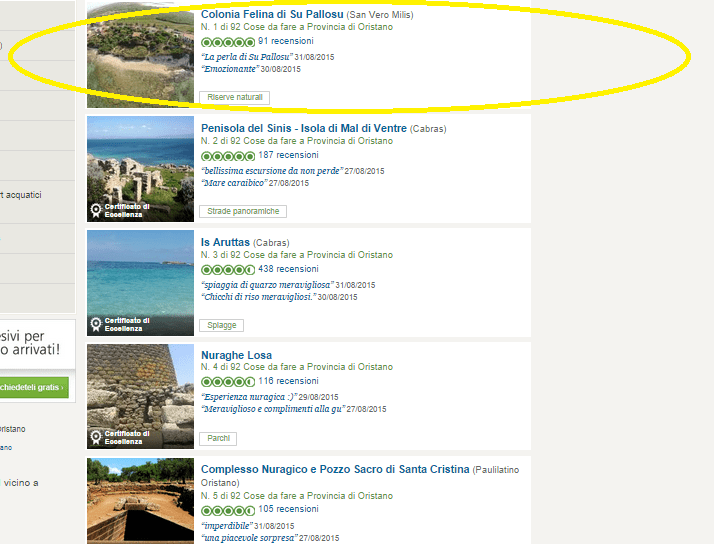Click the rating bubbles beside 438 recensioni

pyautogui.click(x=228, y=270)
